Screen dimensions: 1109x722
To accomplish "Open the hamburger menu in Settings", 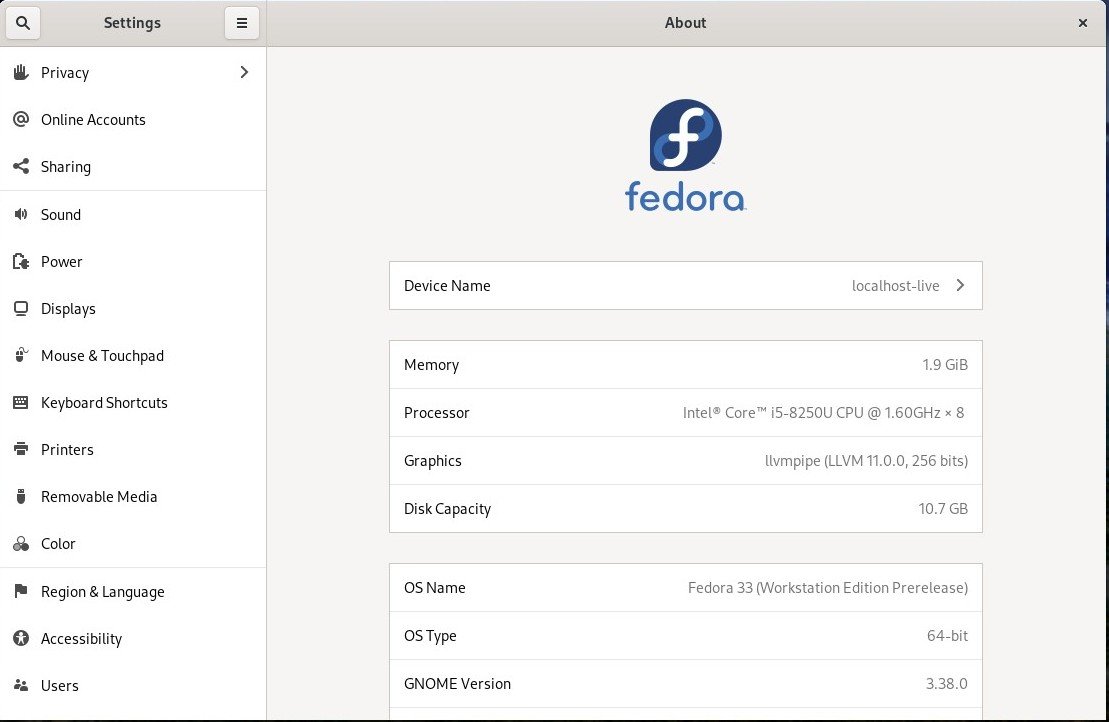I will click(x=241, y=22).
